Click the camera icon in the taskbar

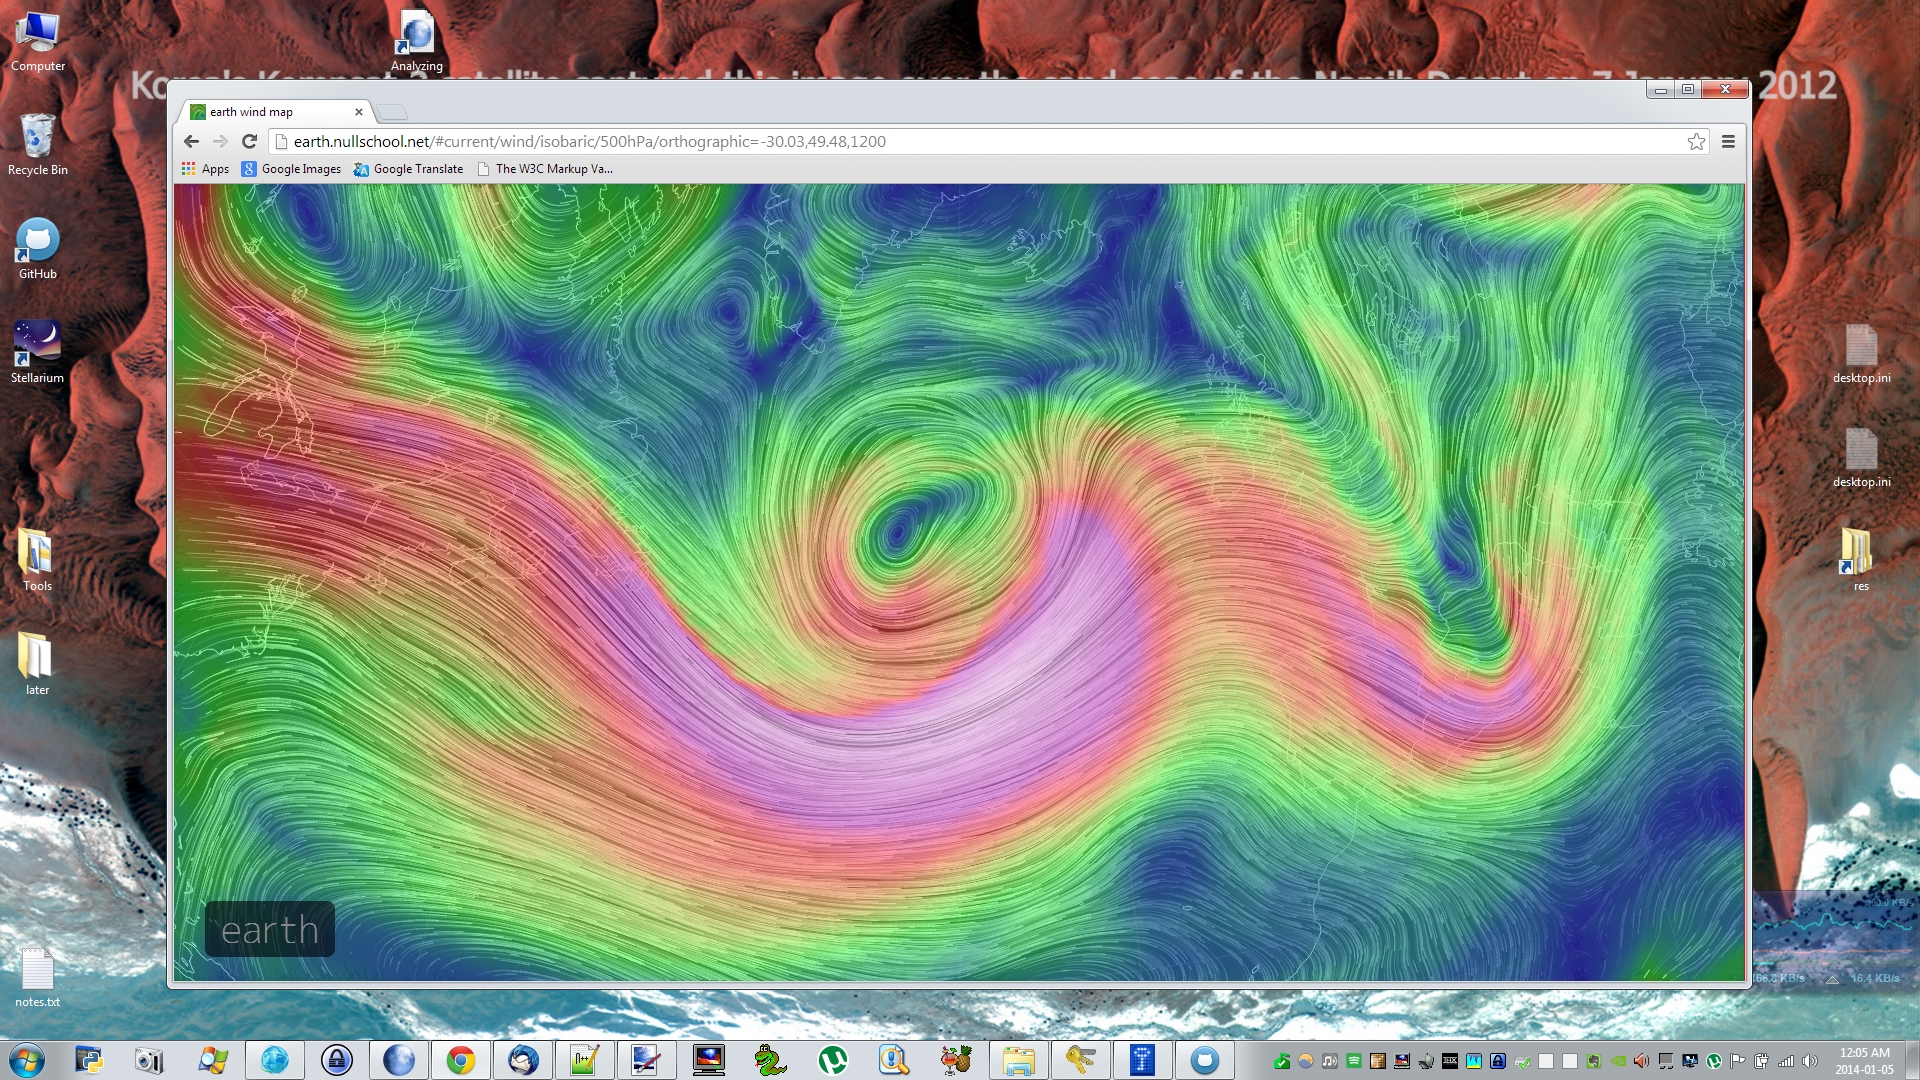(150, 1060)
